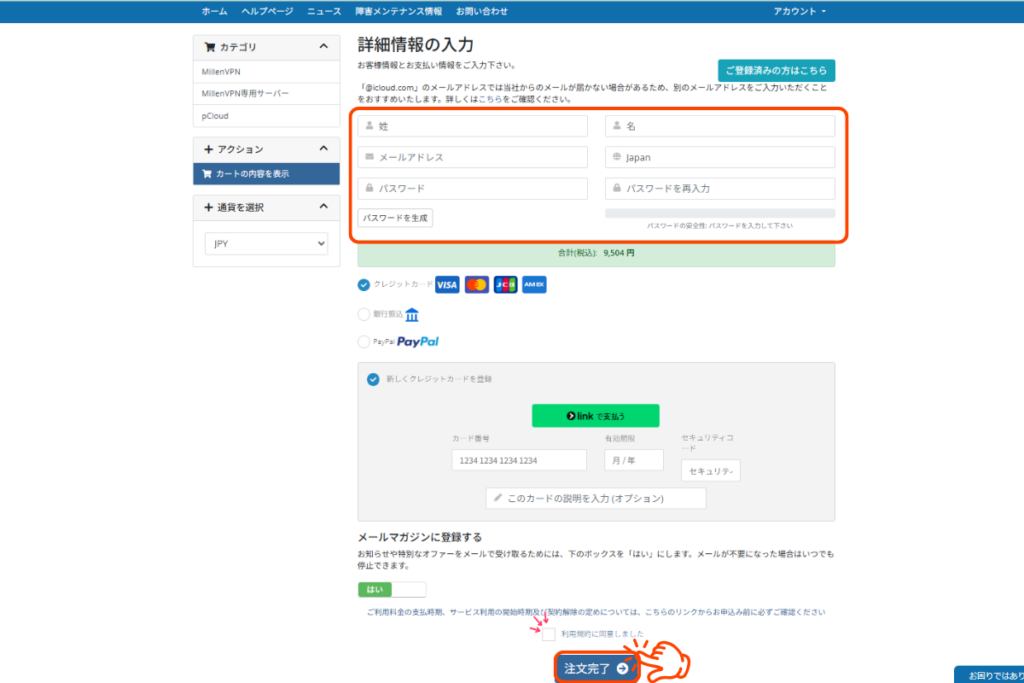1024x683 pixels.
Task: Click the arrow icon on 注文完了
Action: (x=622, y=668)
